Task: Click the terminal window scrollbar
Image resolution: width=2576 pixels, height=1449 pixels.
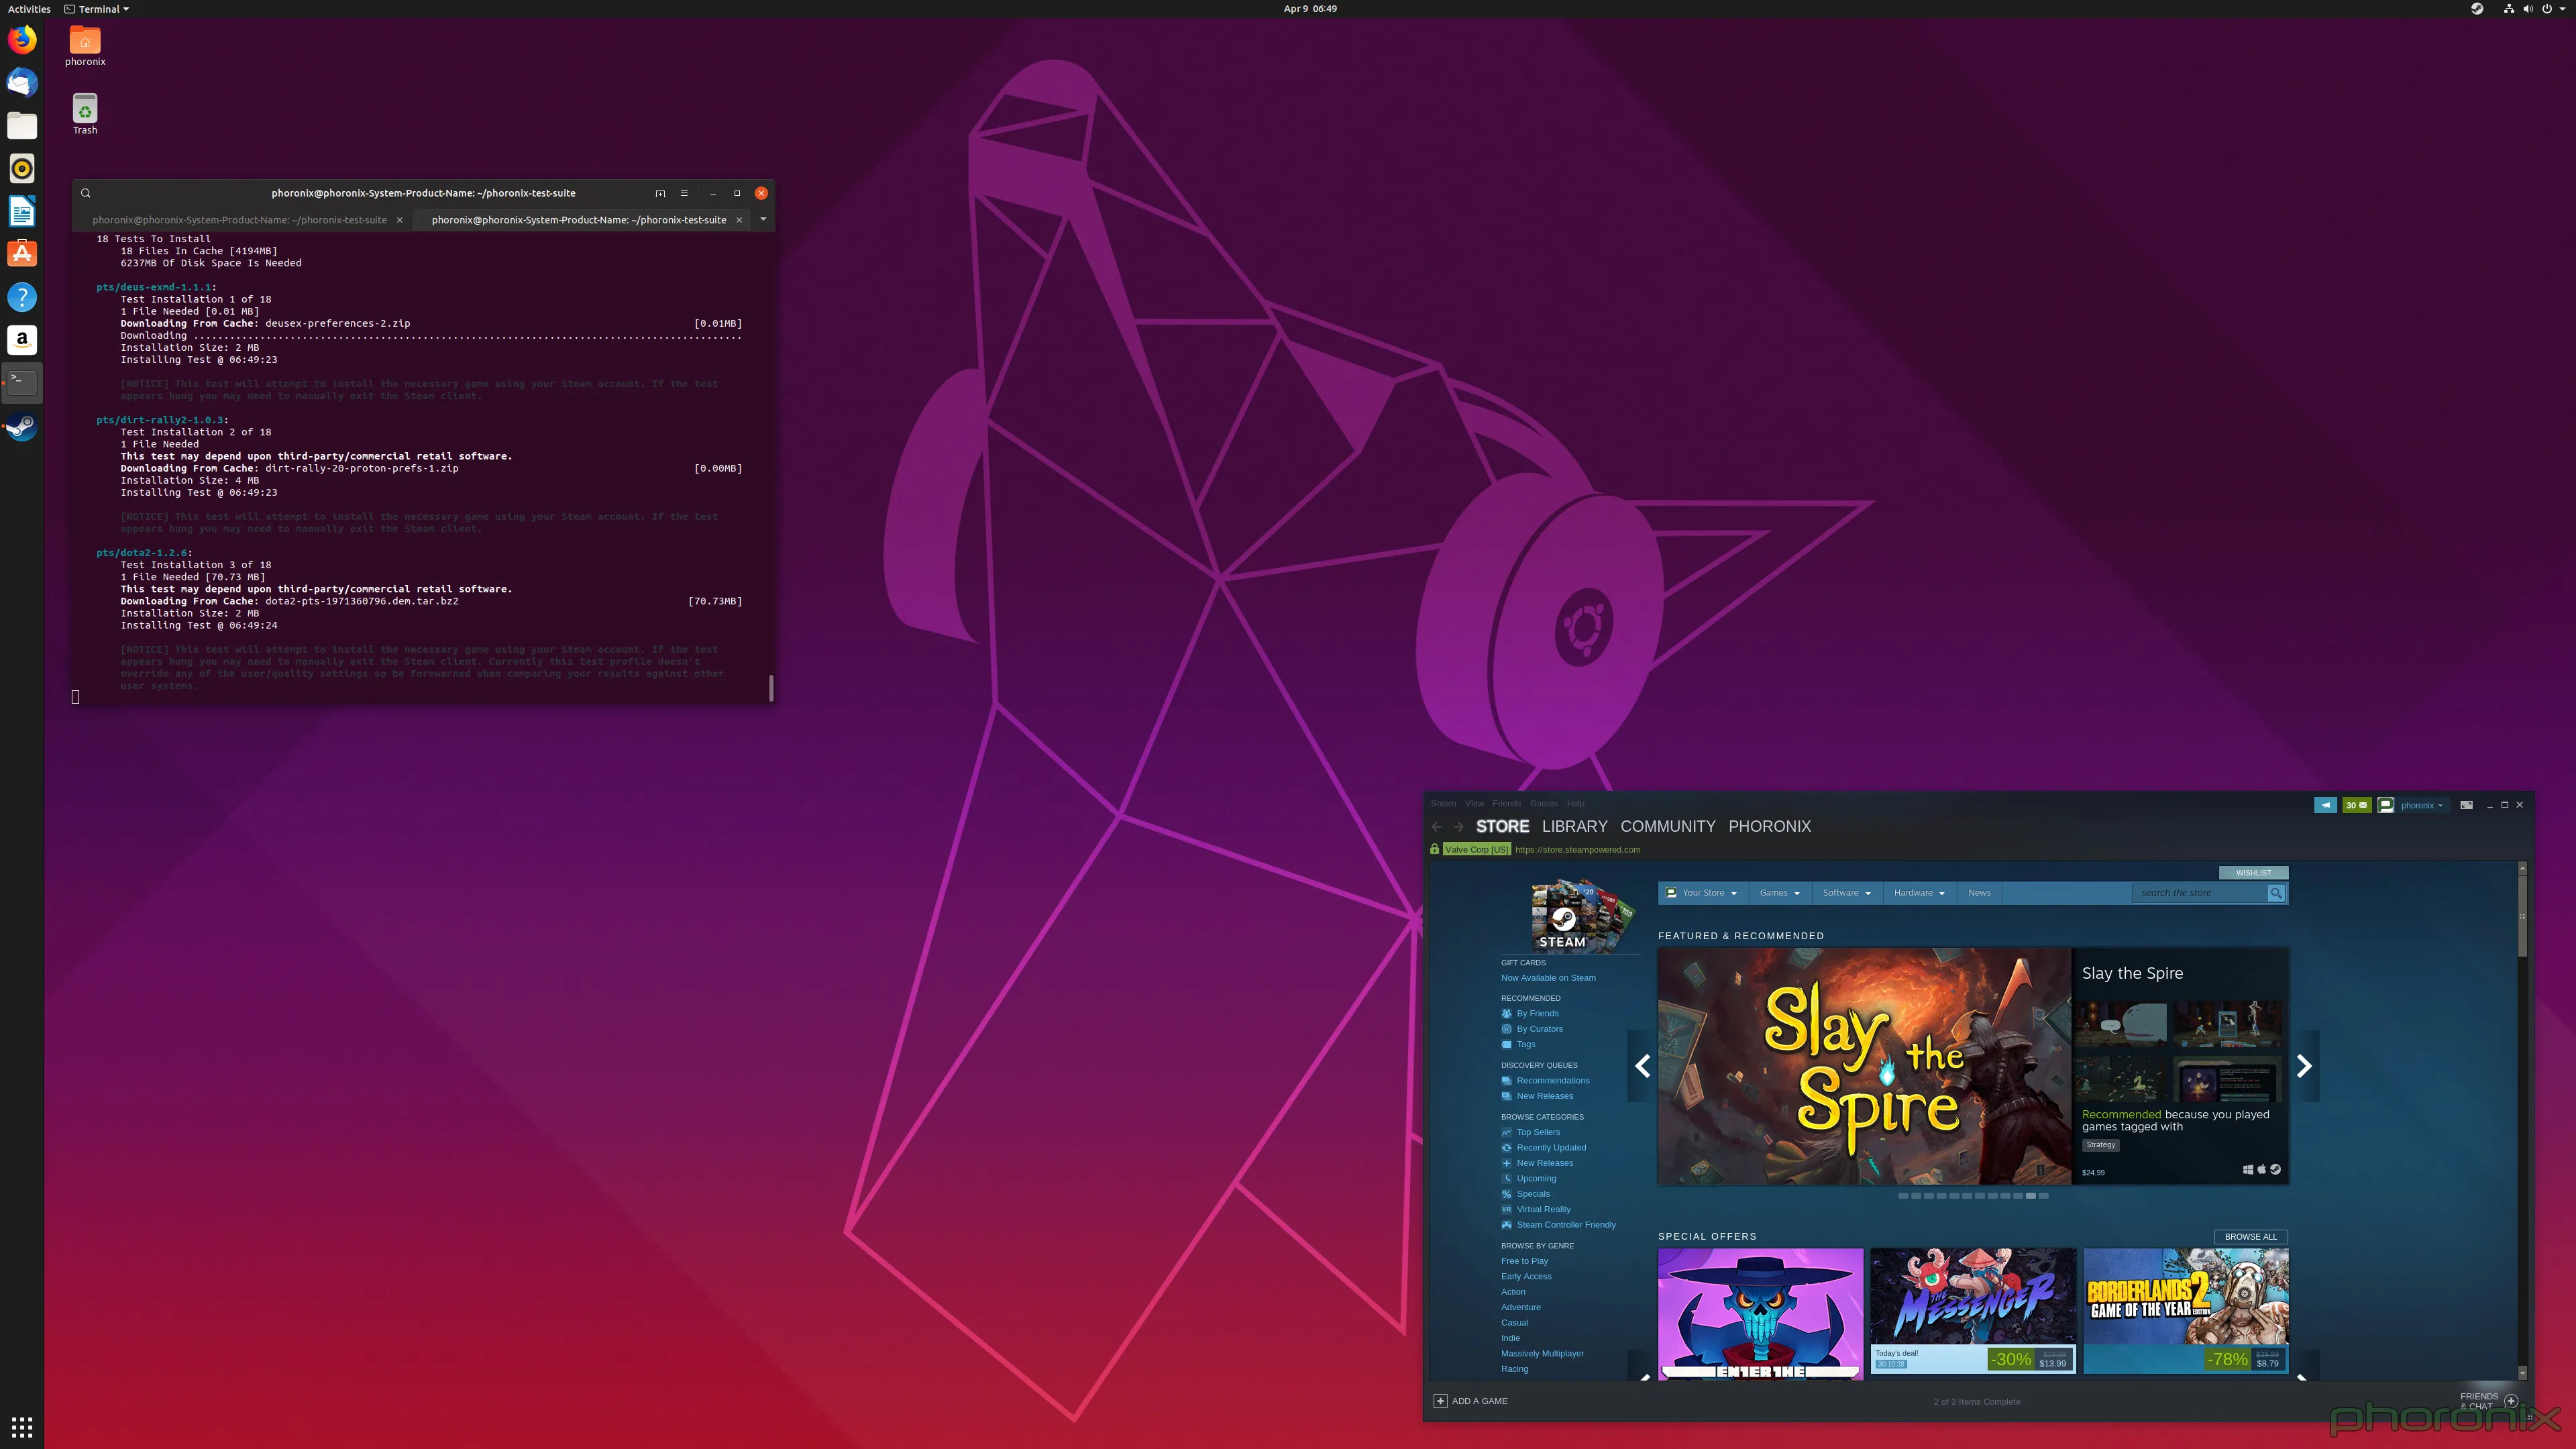Action: pyautogui.click(x=771, y=688)
